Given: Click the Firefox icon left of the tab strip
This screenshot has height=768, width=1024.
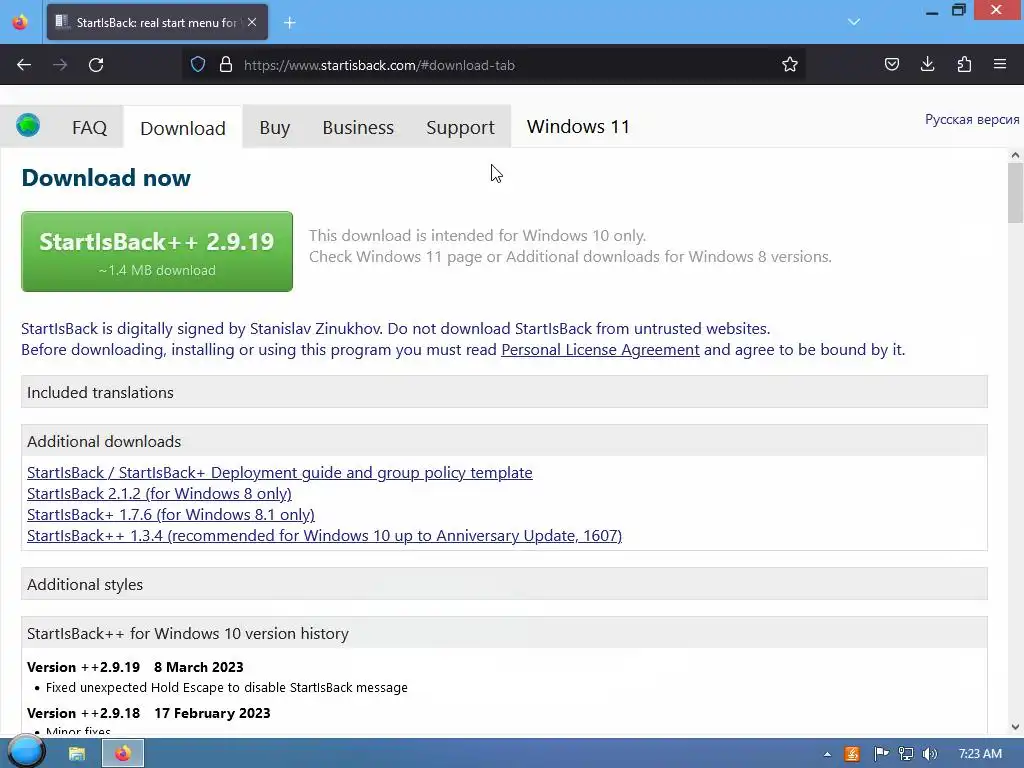Looking at the screenshot, I should click(20, 22).
